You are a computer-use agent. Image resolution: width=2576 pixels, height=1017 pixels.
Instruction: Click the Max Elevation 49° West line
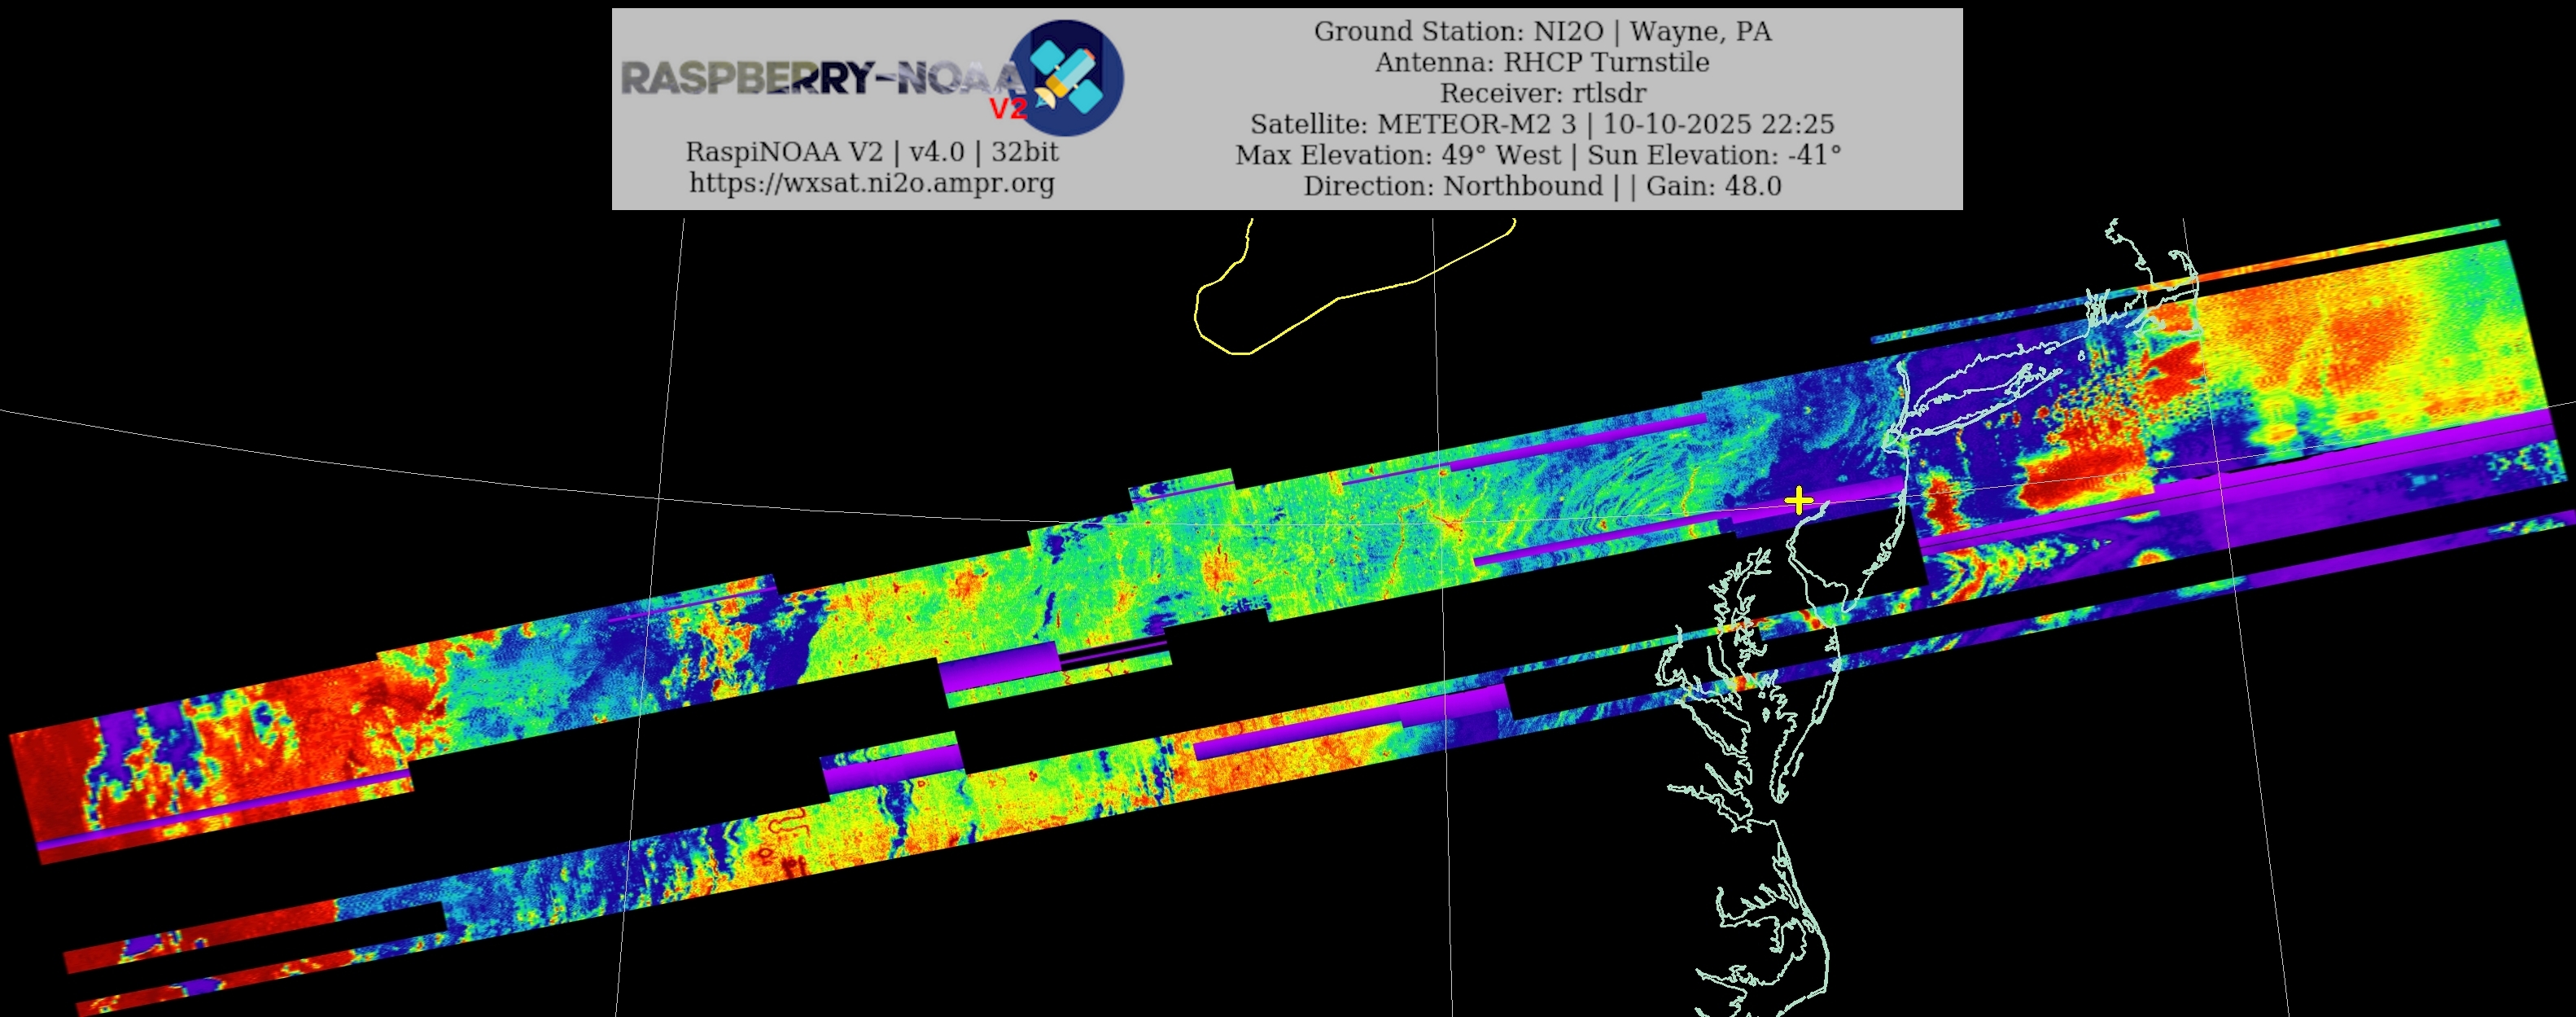pyautogui.click(x=1538, y=155)
